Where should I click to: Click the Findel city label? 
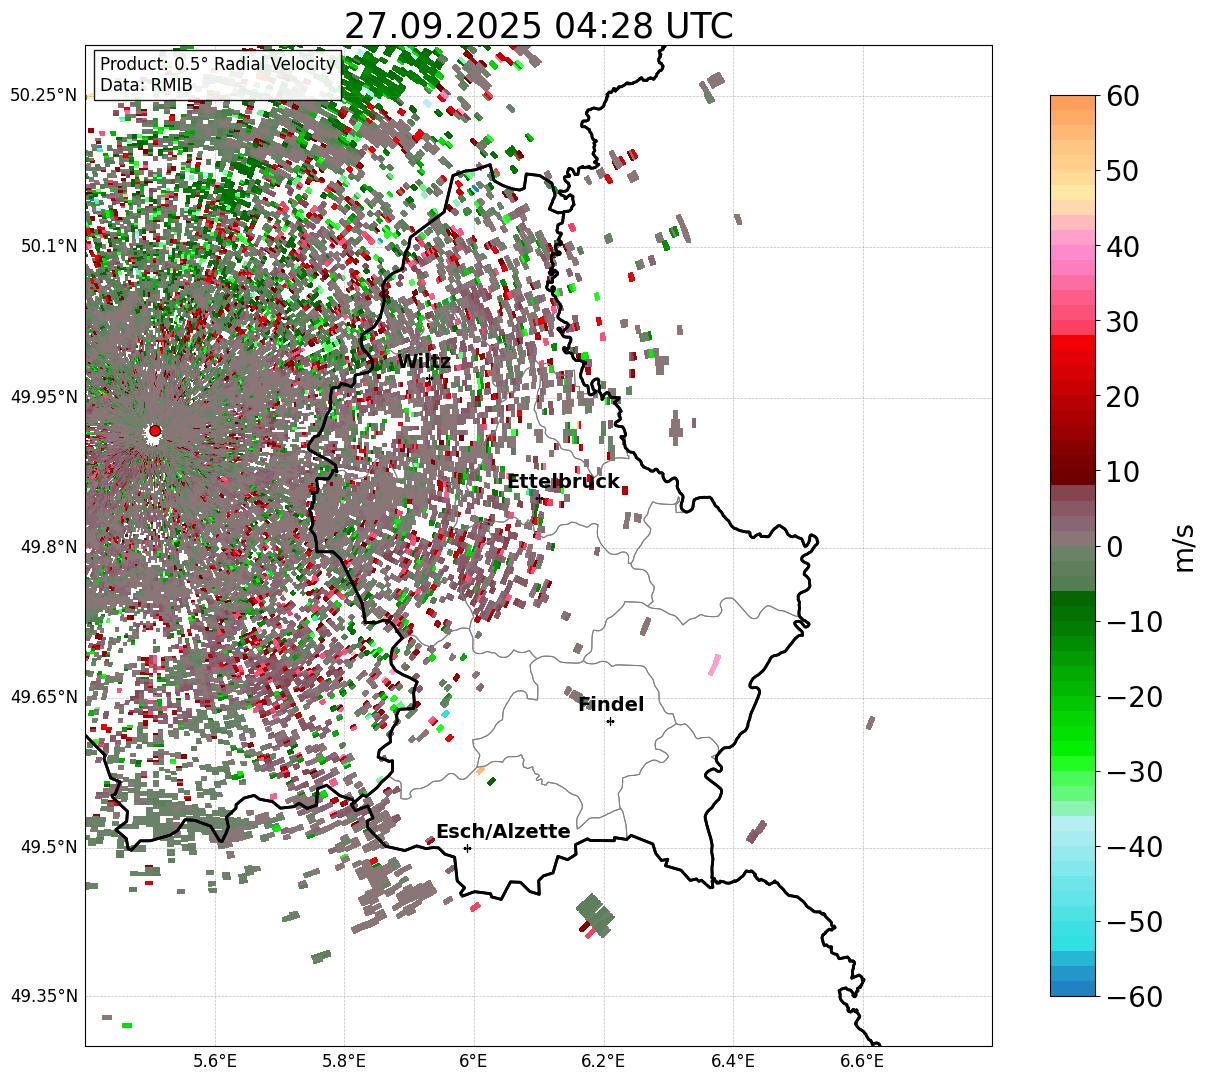tap(611, 705)
